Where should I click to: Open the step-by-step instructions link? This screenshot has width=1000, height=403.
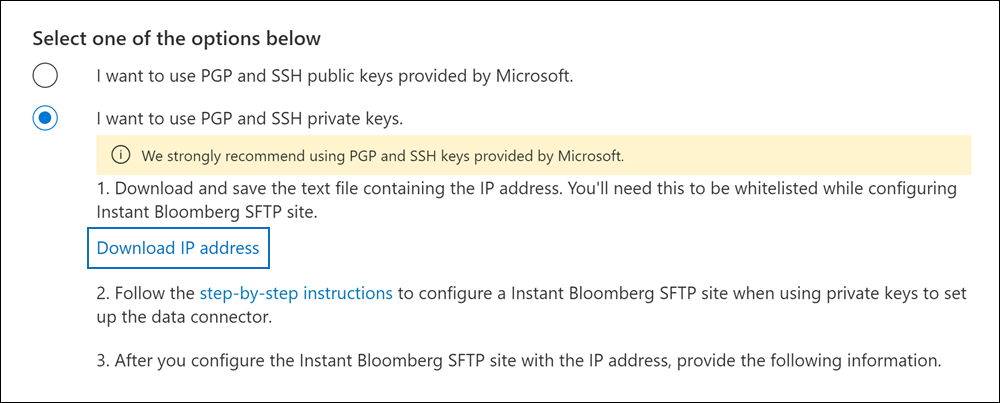[x=296, y=294]
